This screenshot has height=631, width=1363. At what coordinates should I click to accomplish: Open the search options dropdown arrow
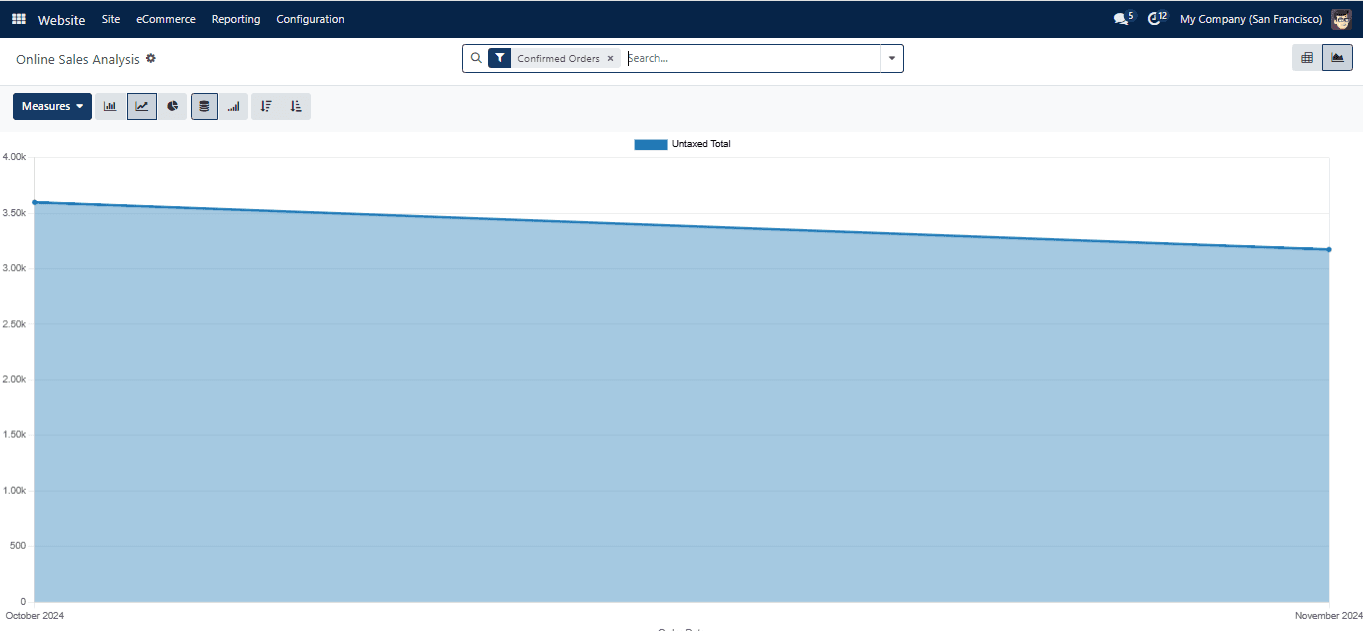click(x=892, y=58)
